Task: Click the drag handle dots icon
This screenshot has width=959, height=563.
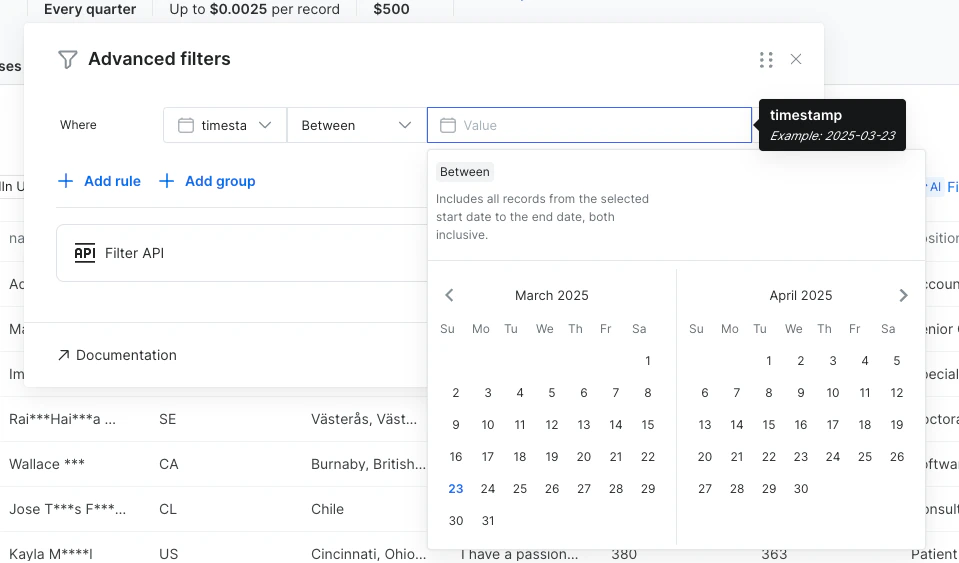Action: pos(766,59)
